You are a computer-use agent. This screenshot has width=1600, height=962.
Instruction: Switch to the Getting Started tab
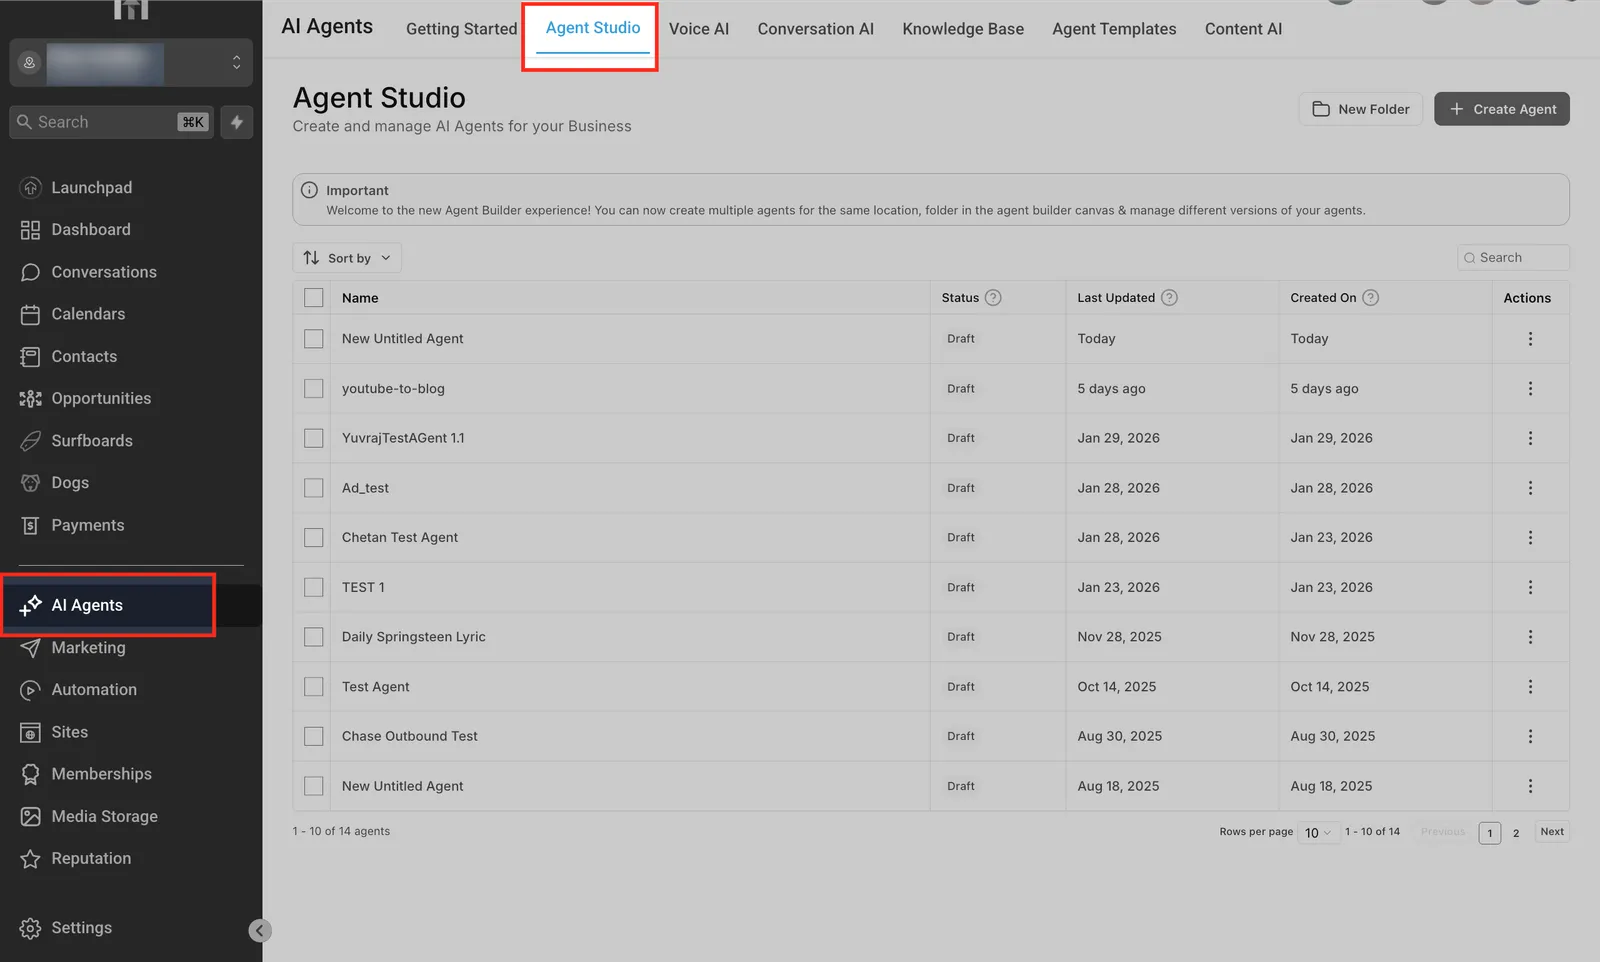(461, 29)
